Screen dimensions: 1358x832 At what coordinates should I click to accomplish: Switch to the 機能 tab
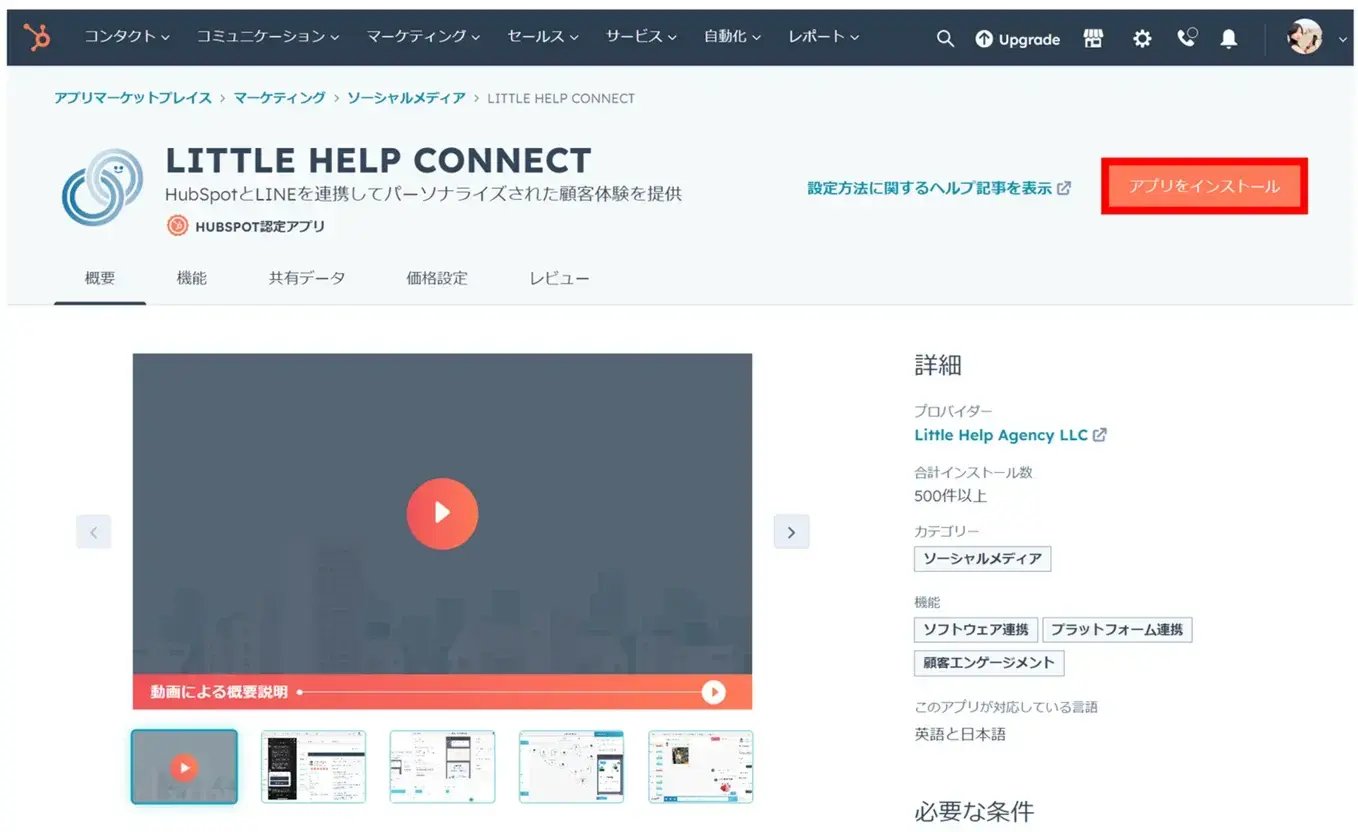click(x=191, y=278)
